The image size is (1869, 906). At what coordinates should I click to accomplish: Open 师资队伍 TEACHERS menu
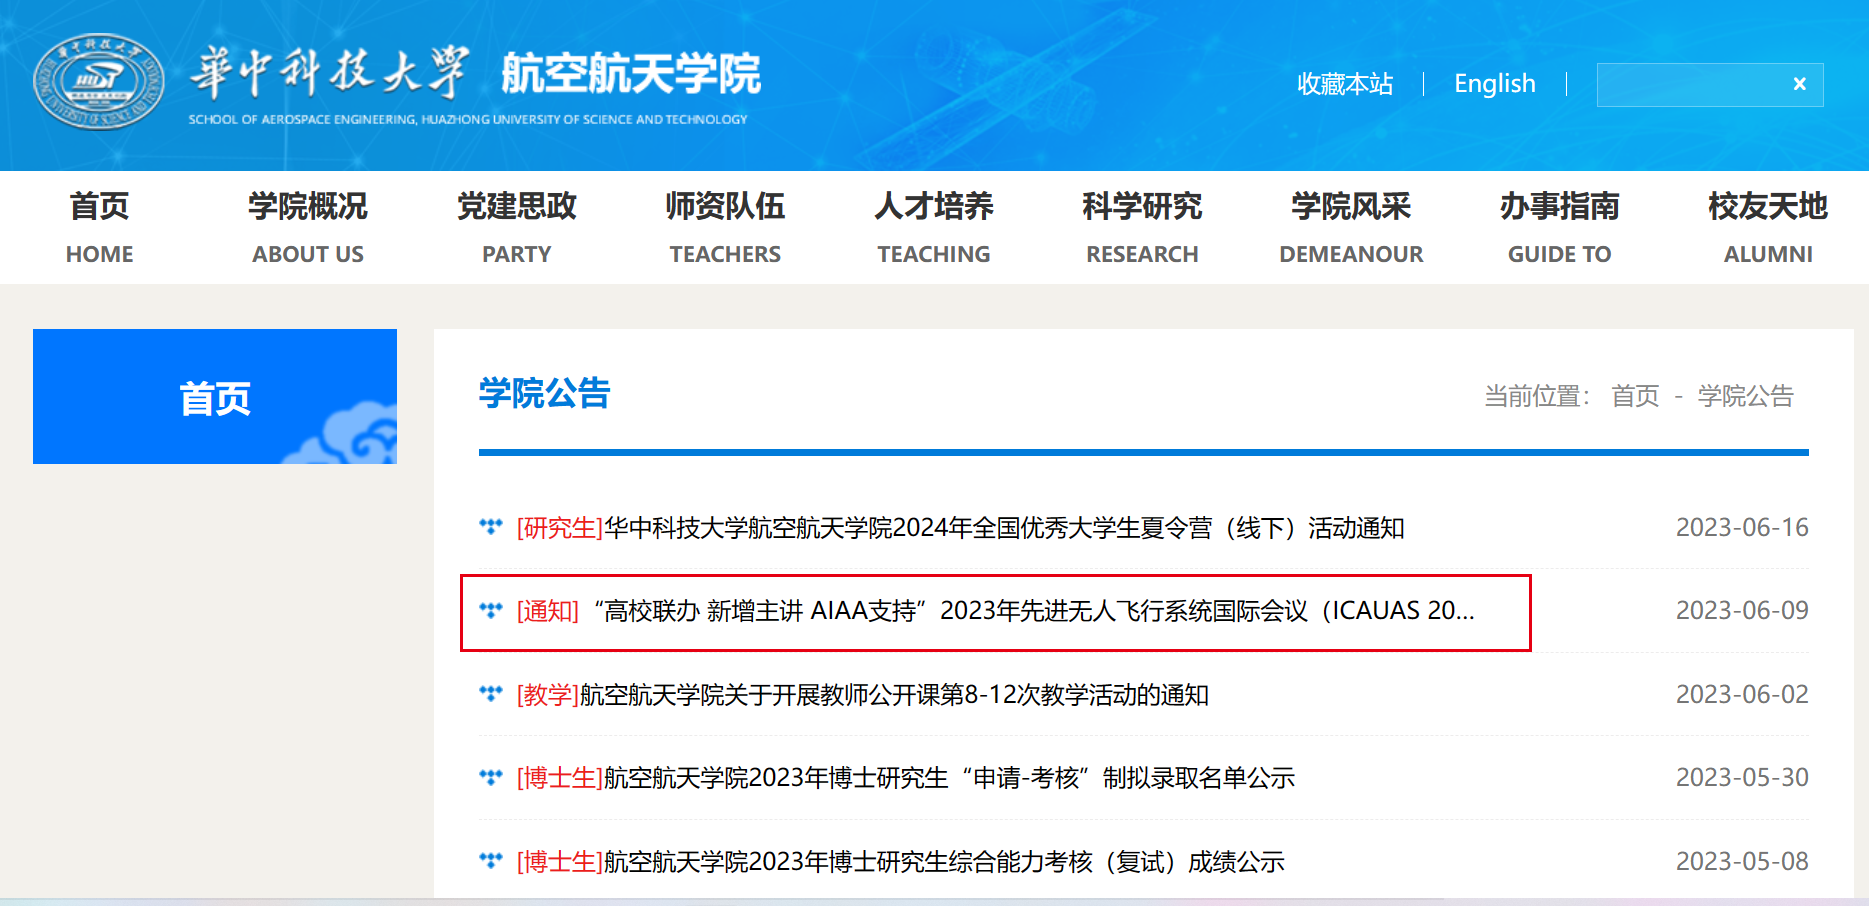click(725, 228)
